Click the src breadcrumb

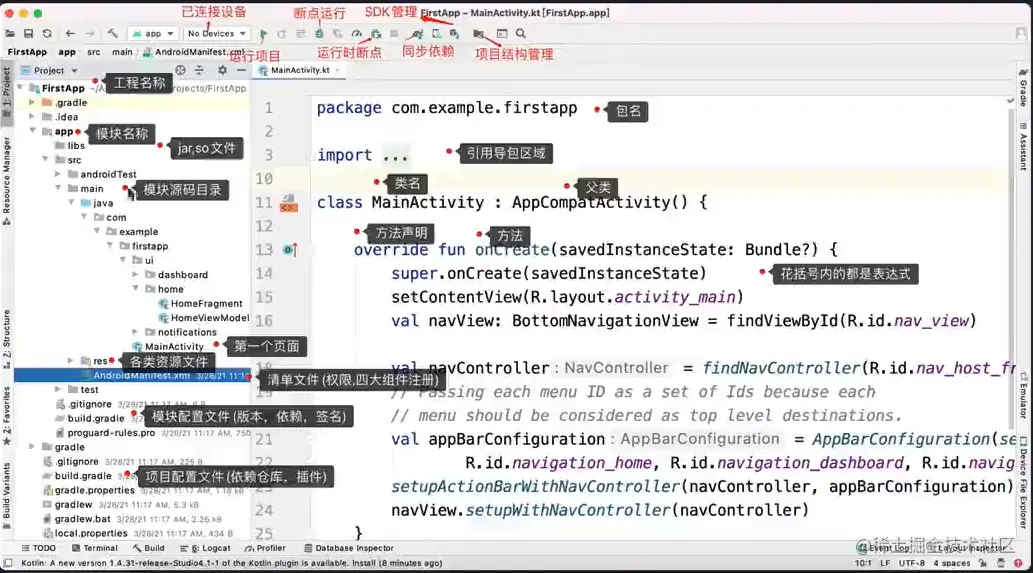point(94,52)
